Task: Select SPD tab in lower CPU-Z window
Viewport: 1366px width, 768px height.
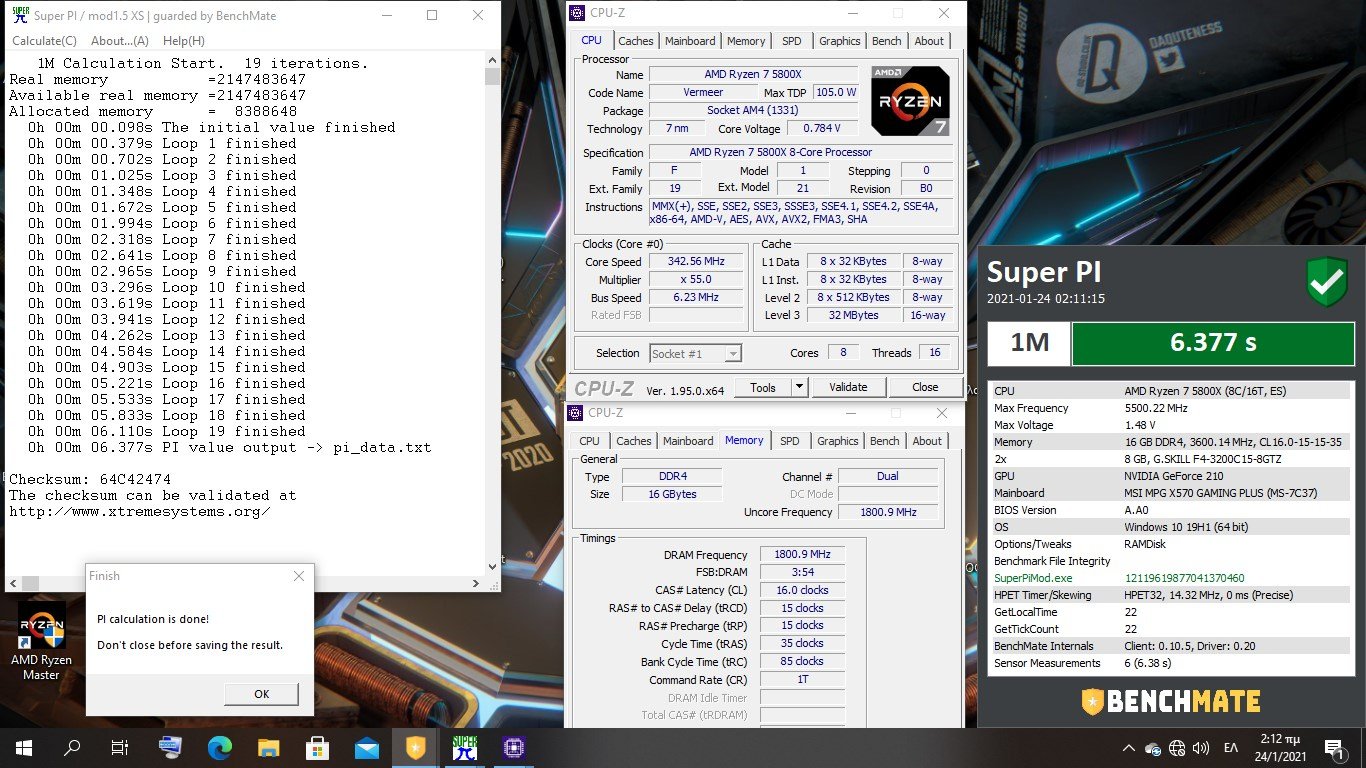Action: (789, 441)
